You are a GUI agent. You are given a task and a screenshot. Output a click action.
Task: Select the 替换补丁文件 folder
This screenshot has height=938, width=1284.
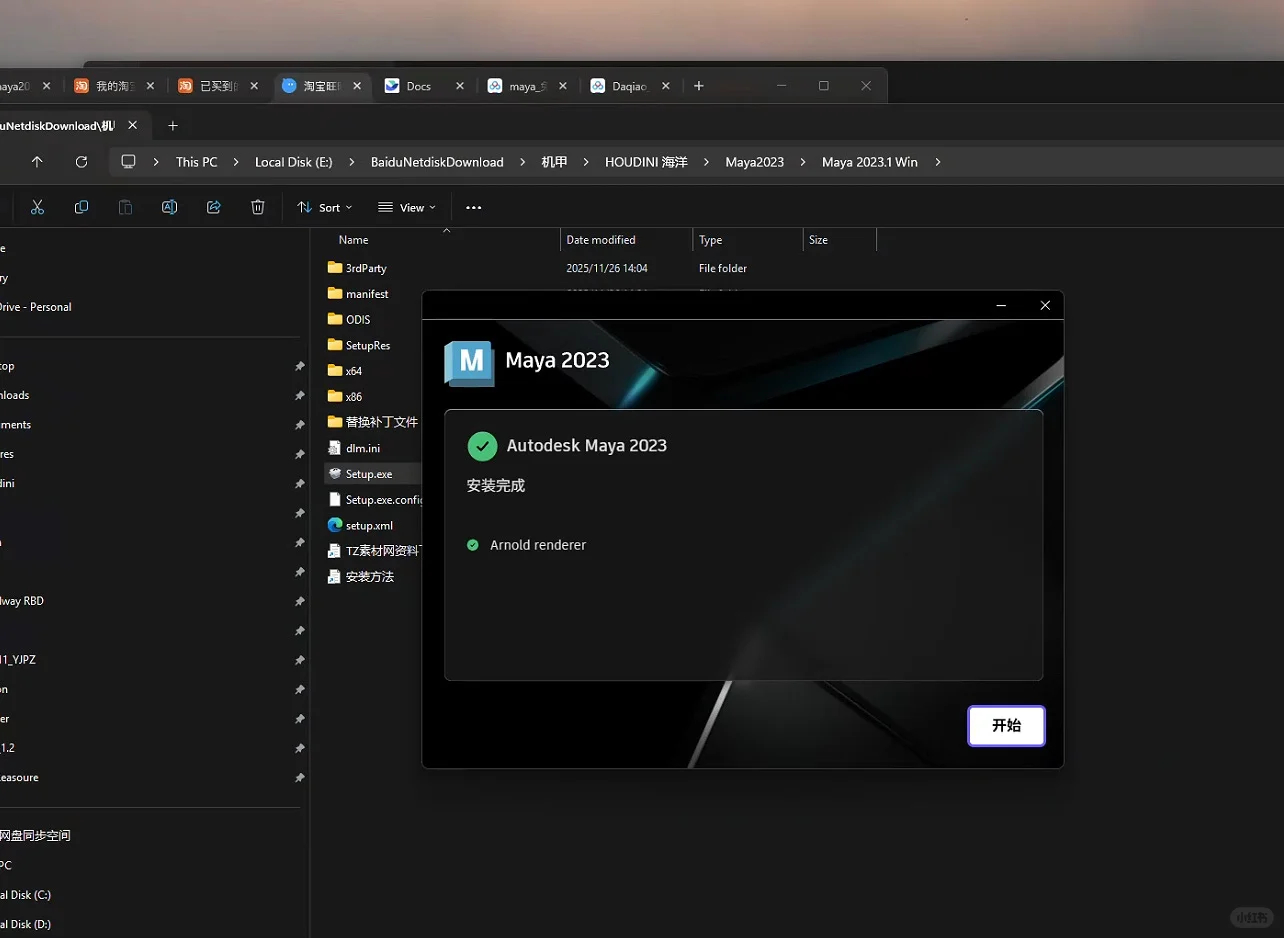373,422
